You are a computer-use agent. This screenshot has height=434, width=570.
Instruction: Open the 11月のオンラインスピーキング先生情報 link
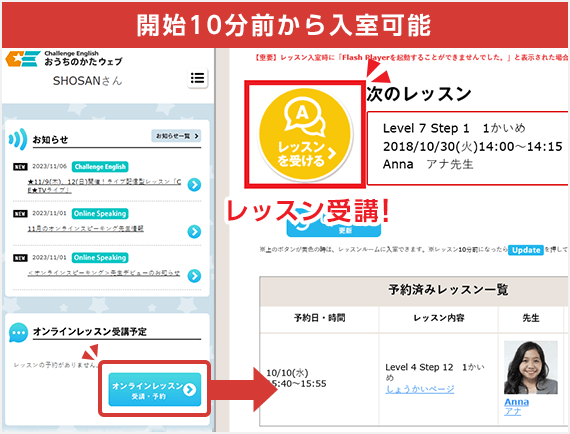(86, 229)
